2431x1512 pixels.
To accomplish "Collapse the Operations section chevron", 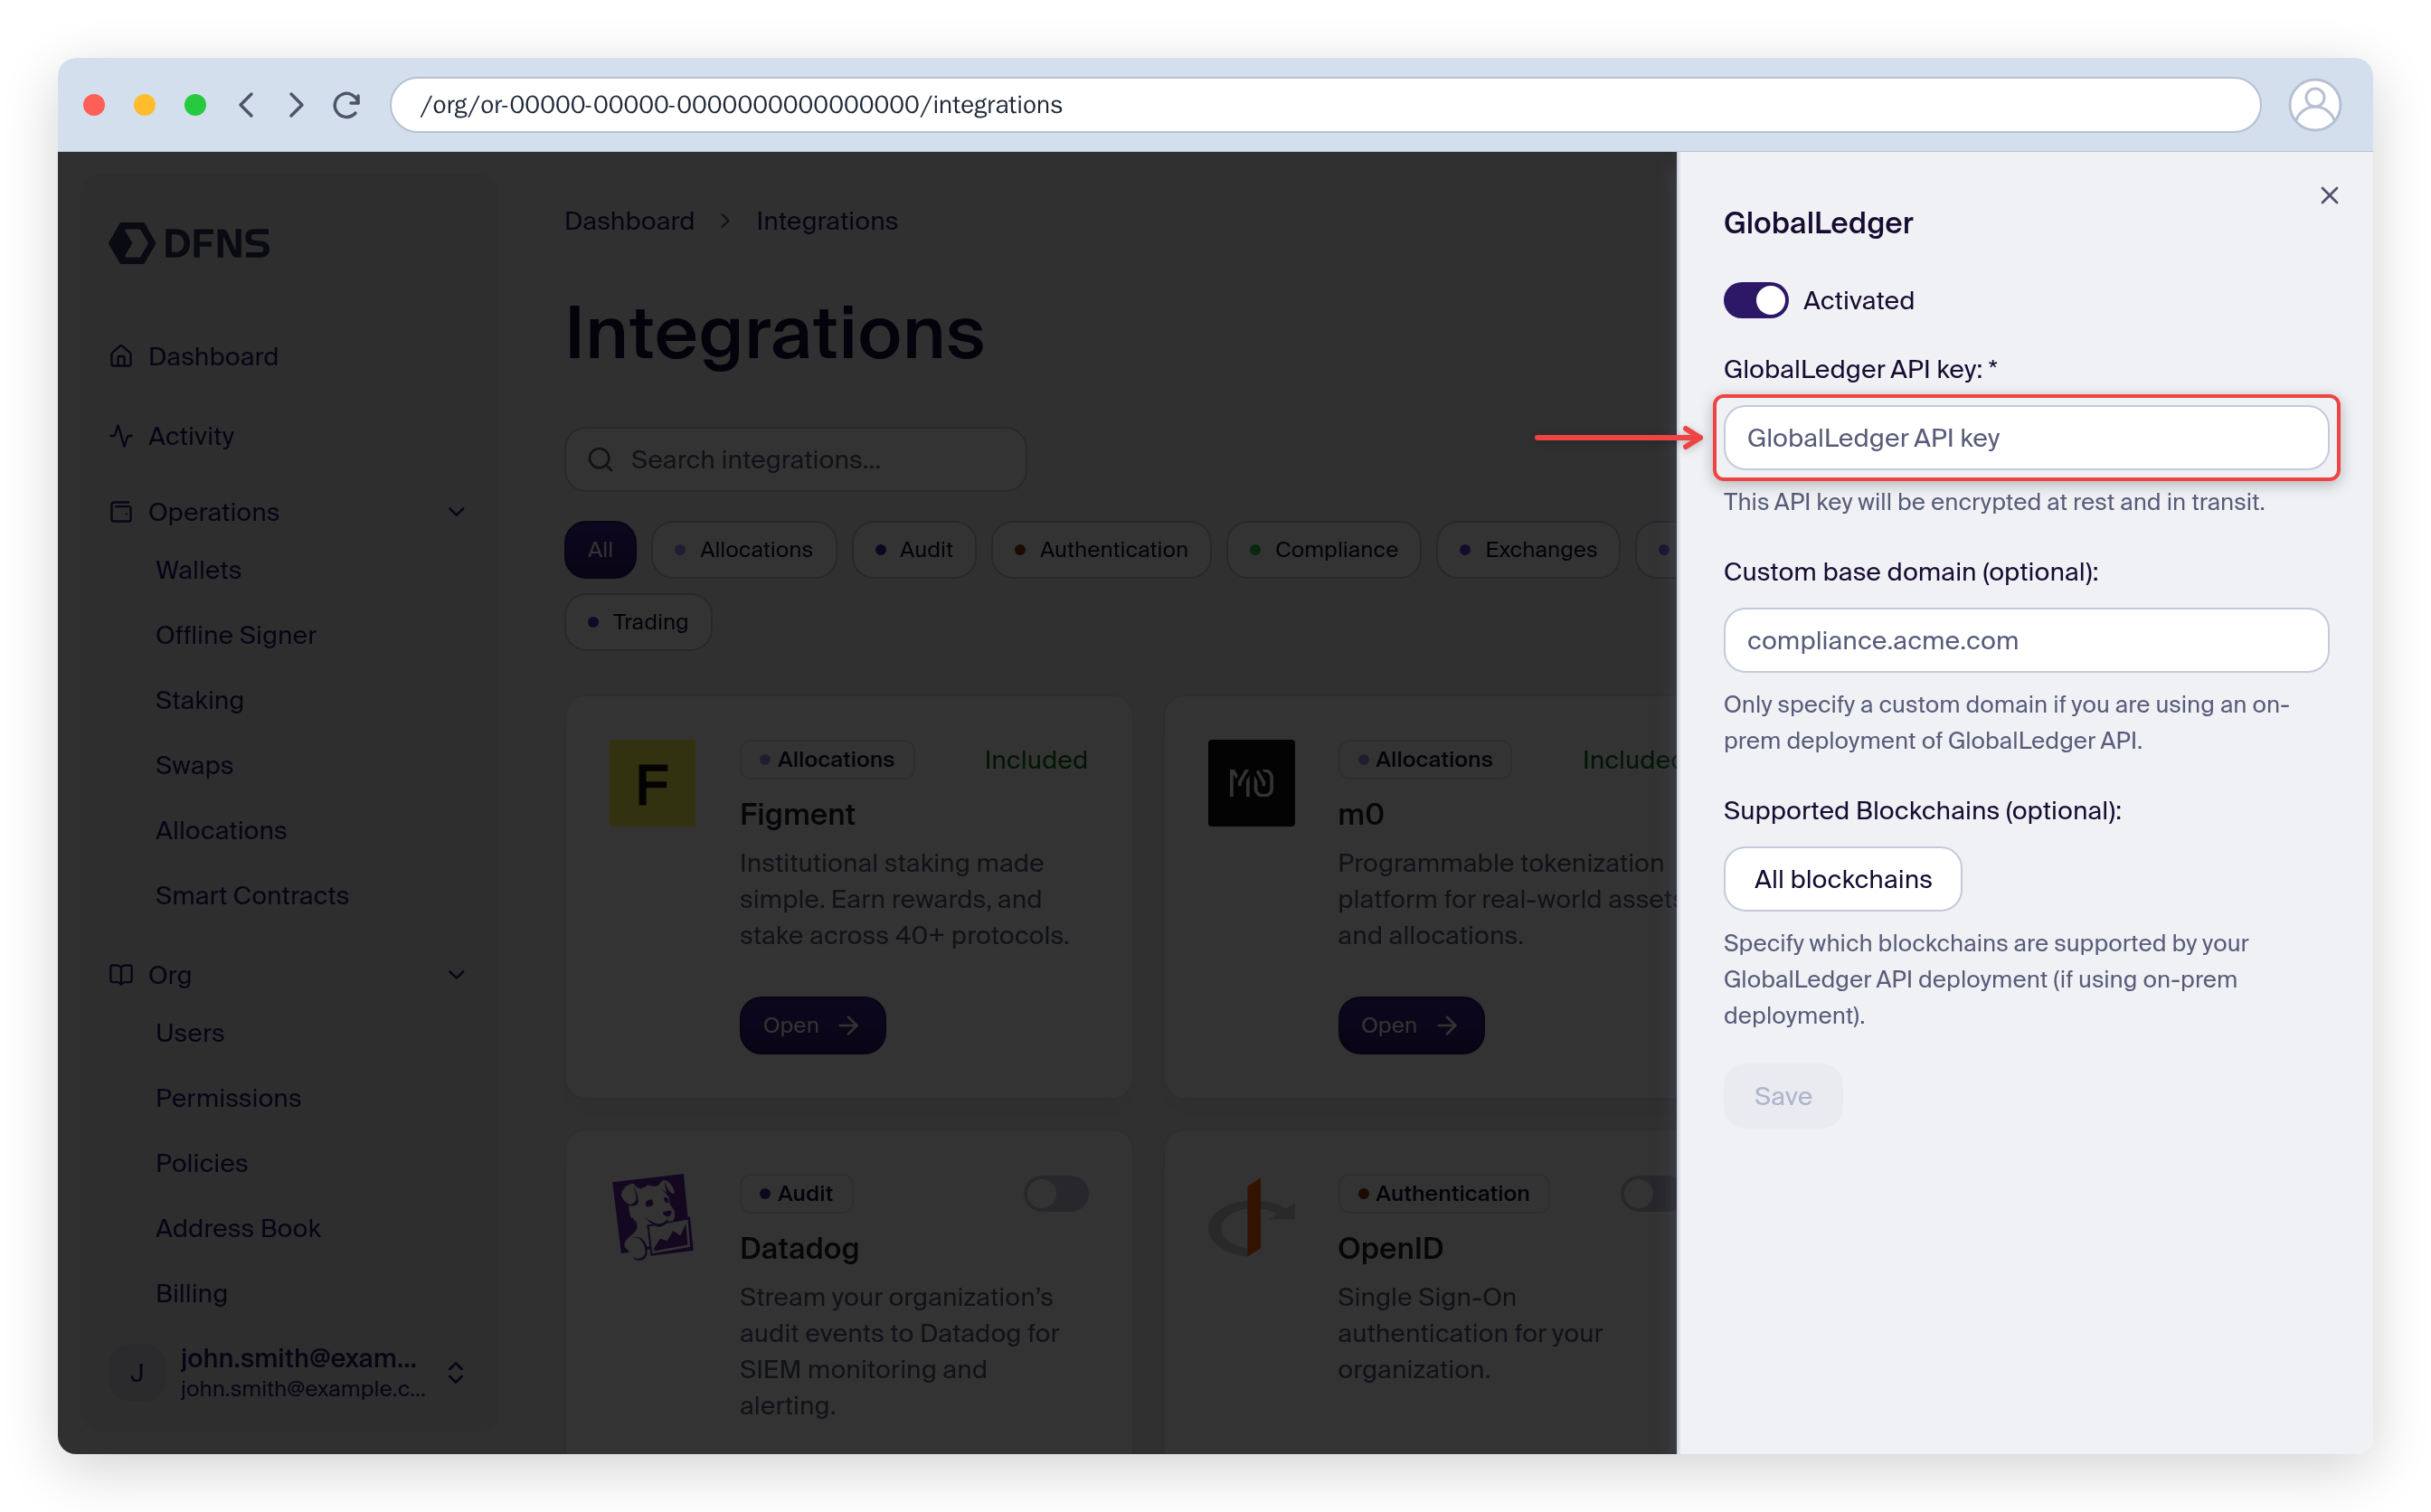I will click(x=457, y=512).
